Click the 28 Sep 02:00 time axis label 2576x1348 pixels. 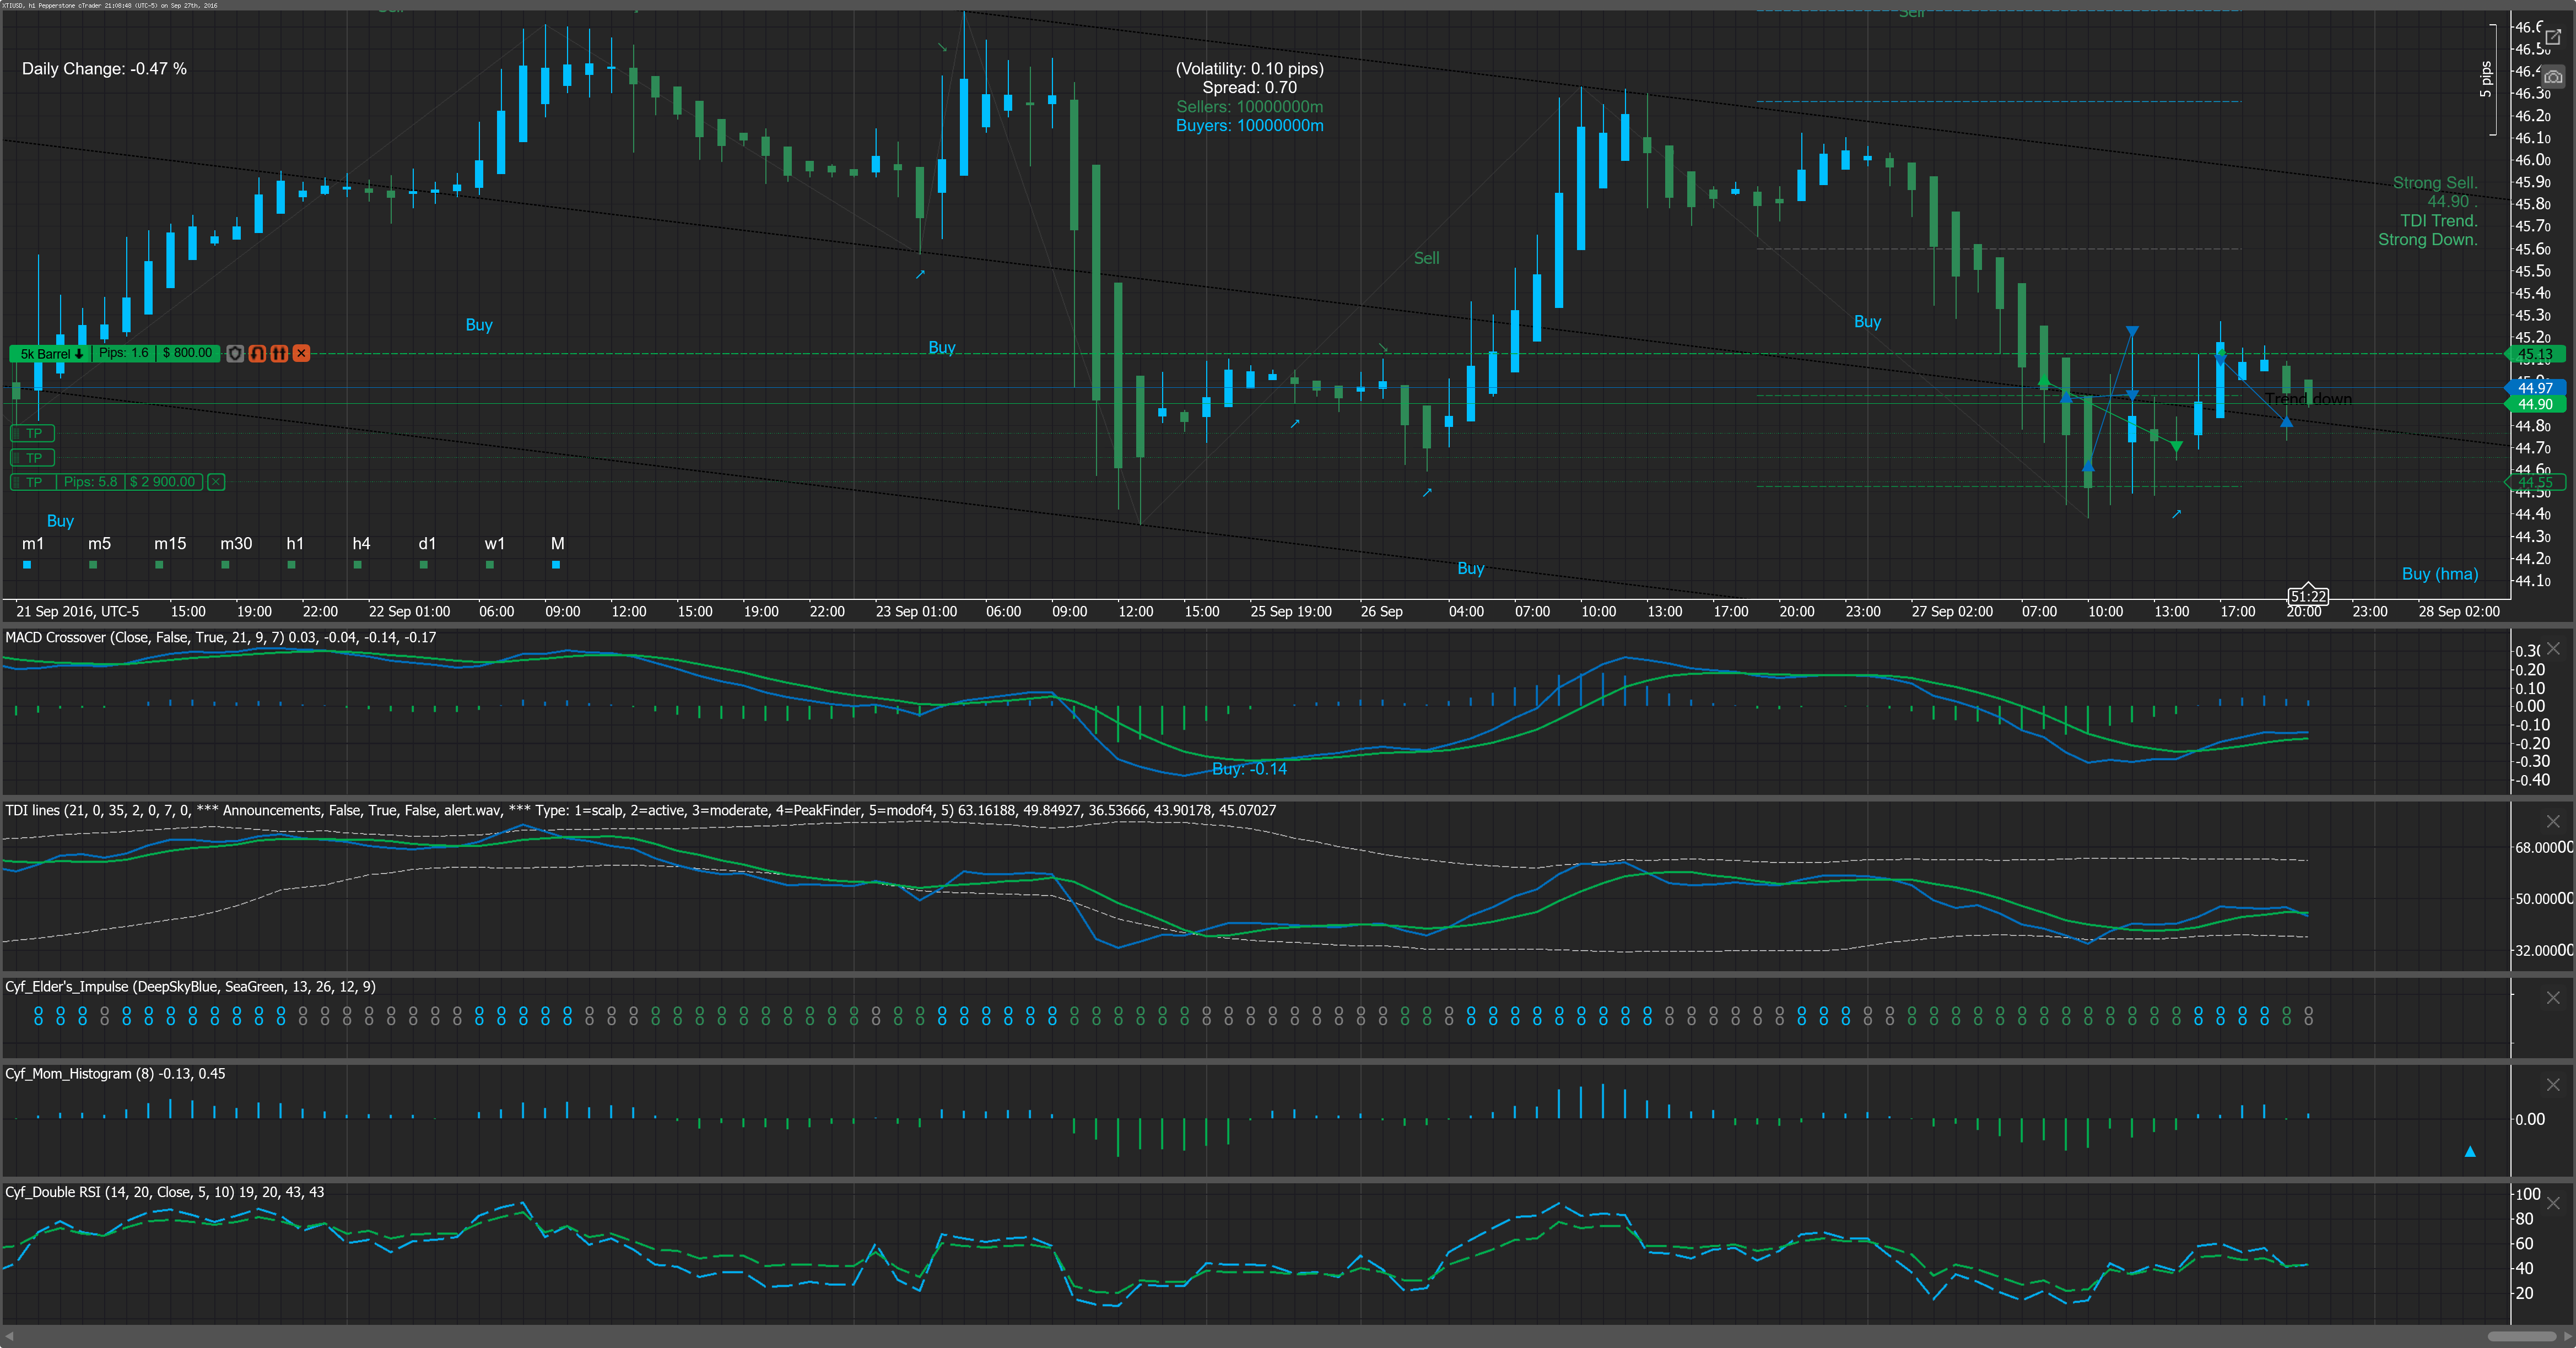tap(2458, 611)
